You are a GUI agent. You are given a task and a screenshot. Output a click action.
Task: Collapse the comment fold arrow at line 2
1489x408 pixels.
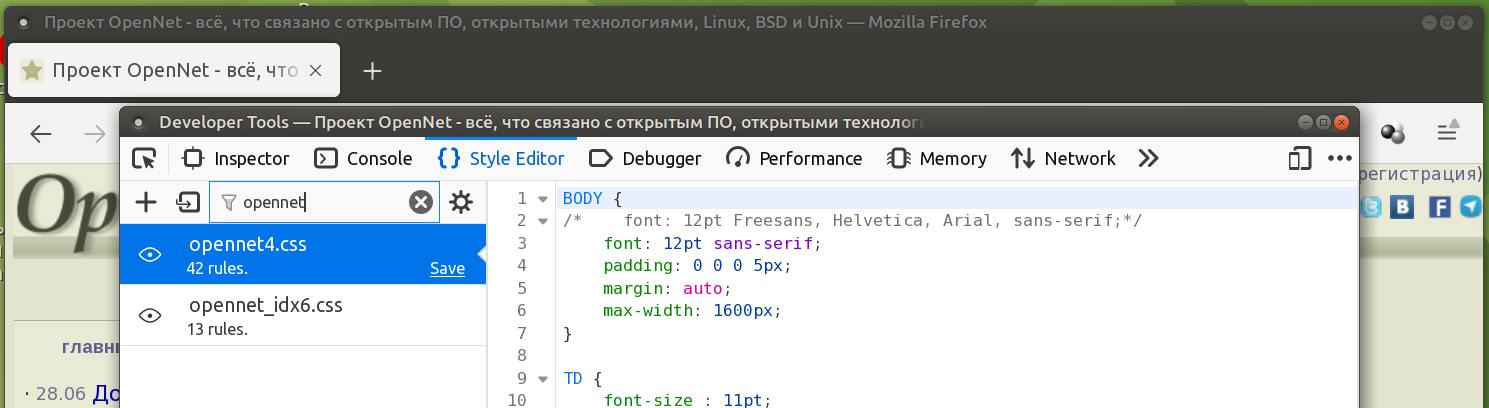coord(543,220)
